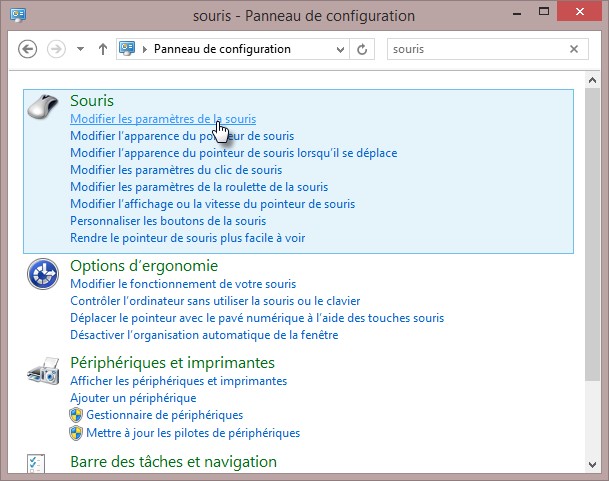This screenshot has width=609, height=481.
Task: Click the vertical scrollbar thumb
Action: (592, 235)
